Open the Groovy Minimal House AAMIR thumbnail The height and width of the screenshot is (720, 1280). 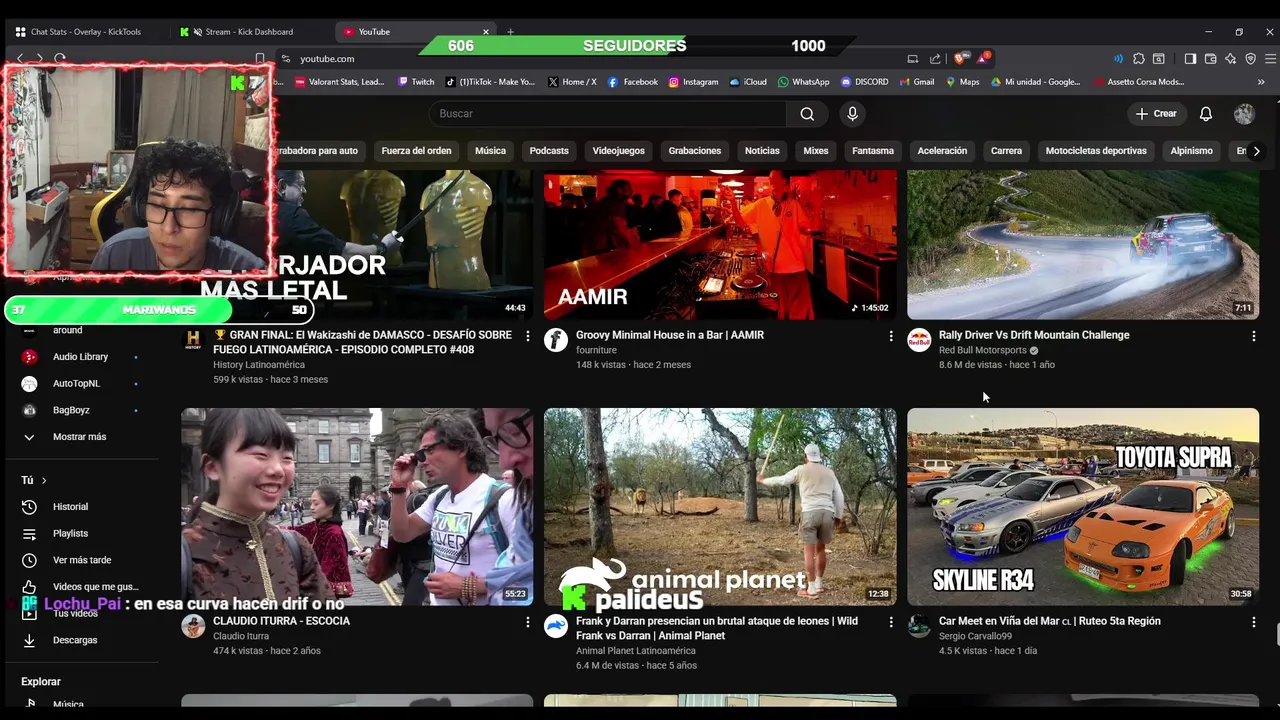720,245
